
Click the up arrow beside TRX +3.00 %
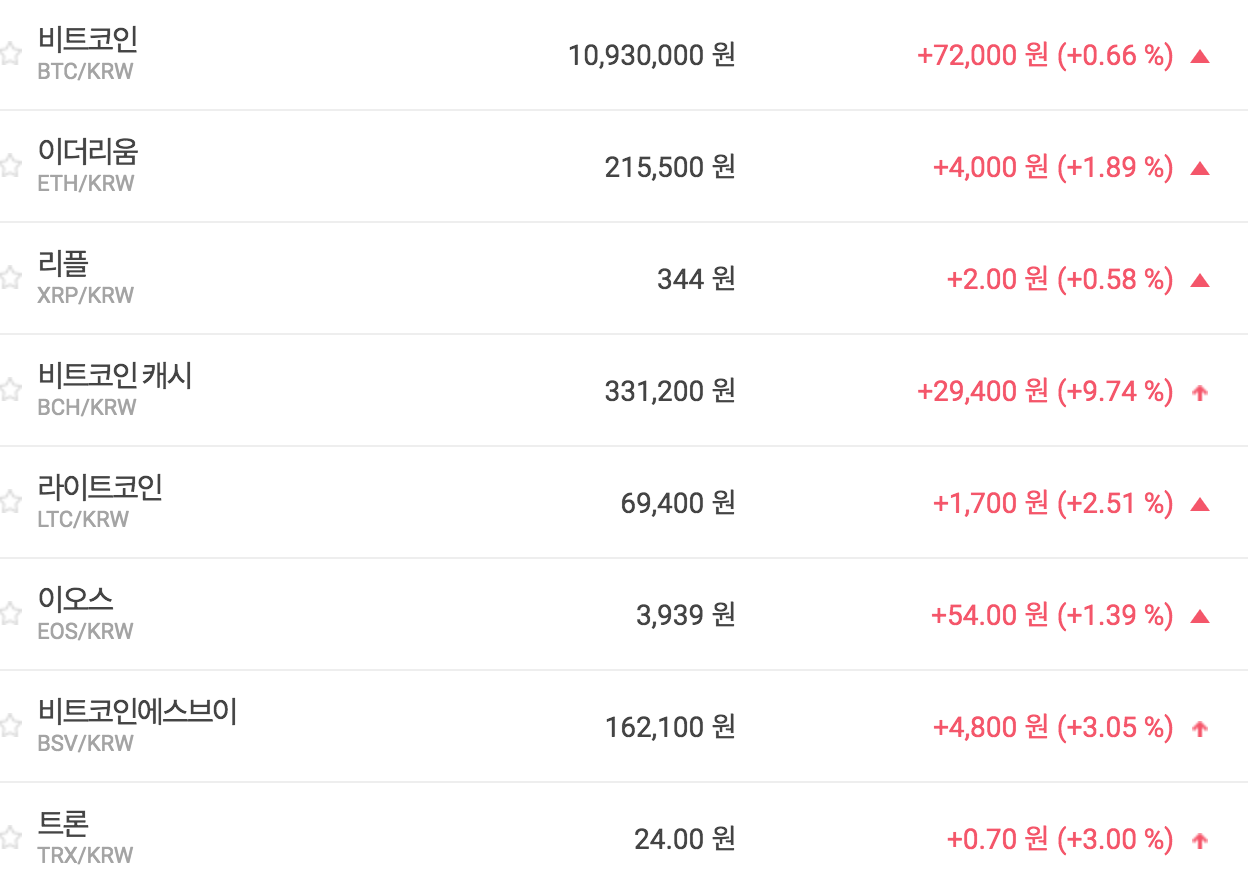[x=1200, y=840]
